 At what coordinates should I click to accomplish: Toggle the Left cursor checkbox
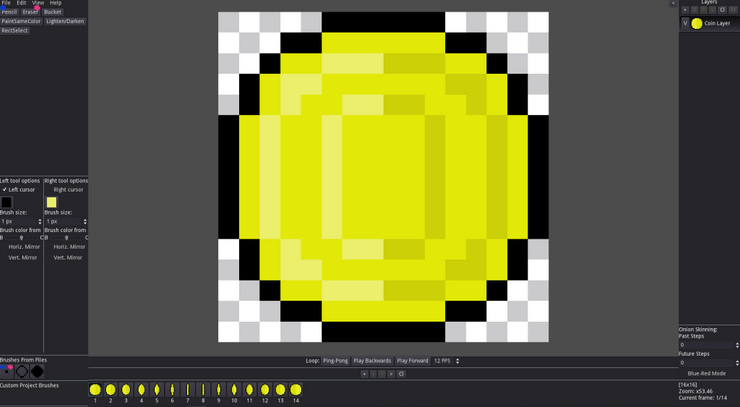coord(5,189)
